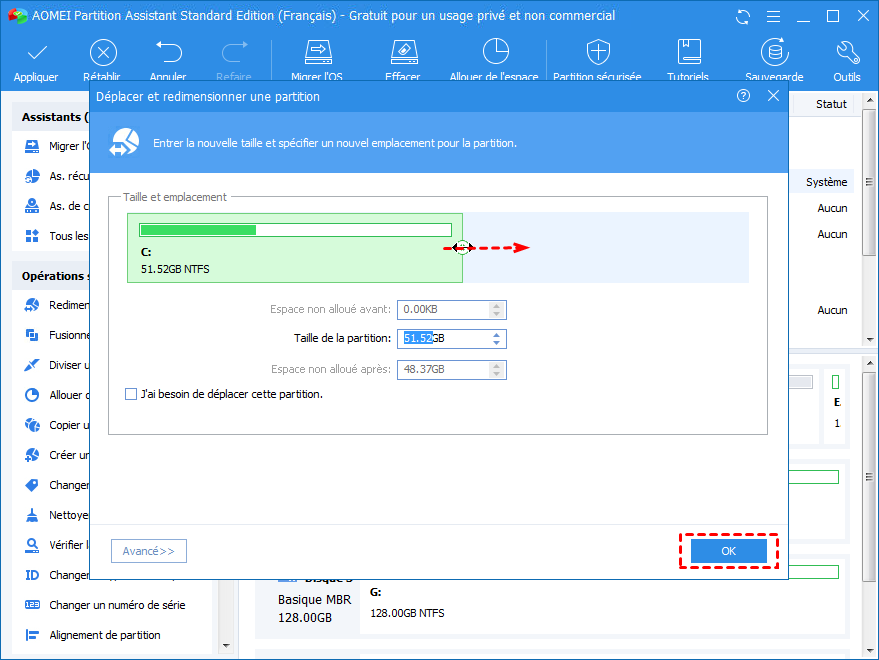Increase Taille de la partition with up arrow
Viewport: 879px width, 660px height.
click(496, 335)
